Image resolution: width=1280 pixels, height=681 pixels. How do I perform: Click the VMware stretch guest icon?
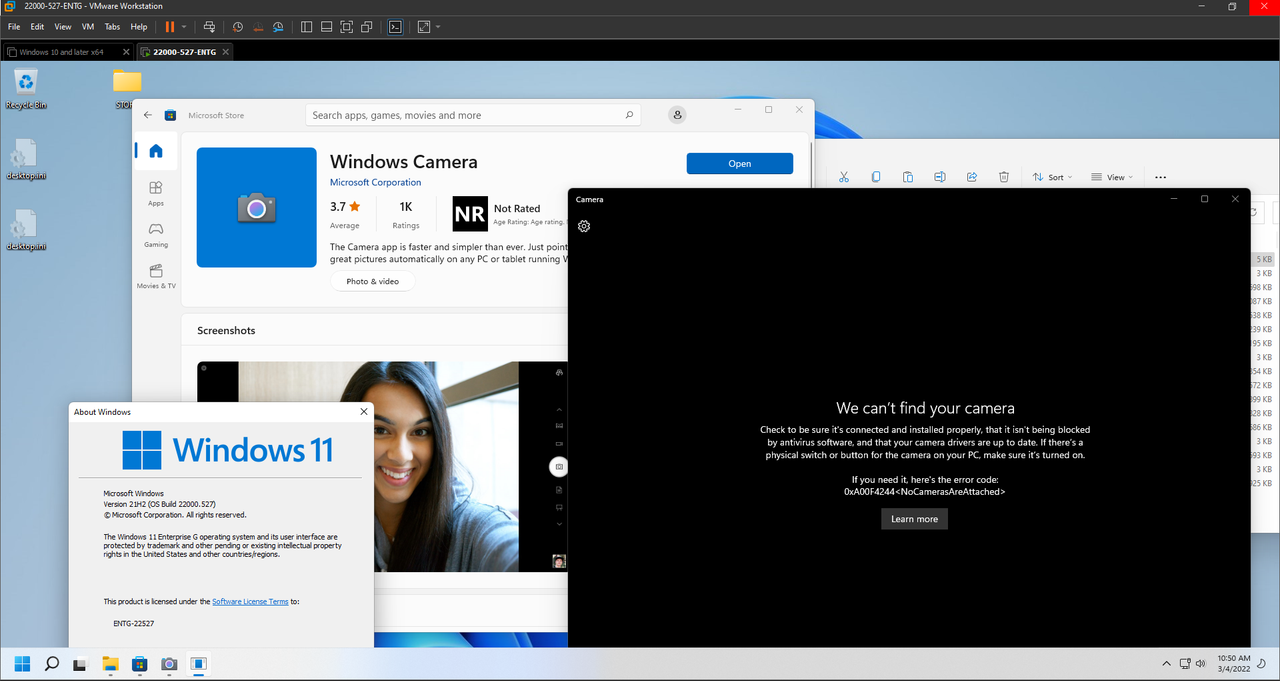(x=424, y=27)
